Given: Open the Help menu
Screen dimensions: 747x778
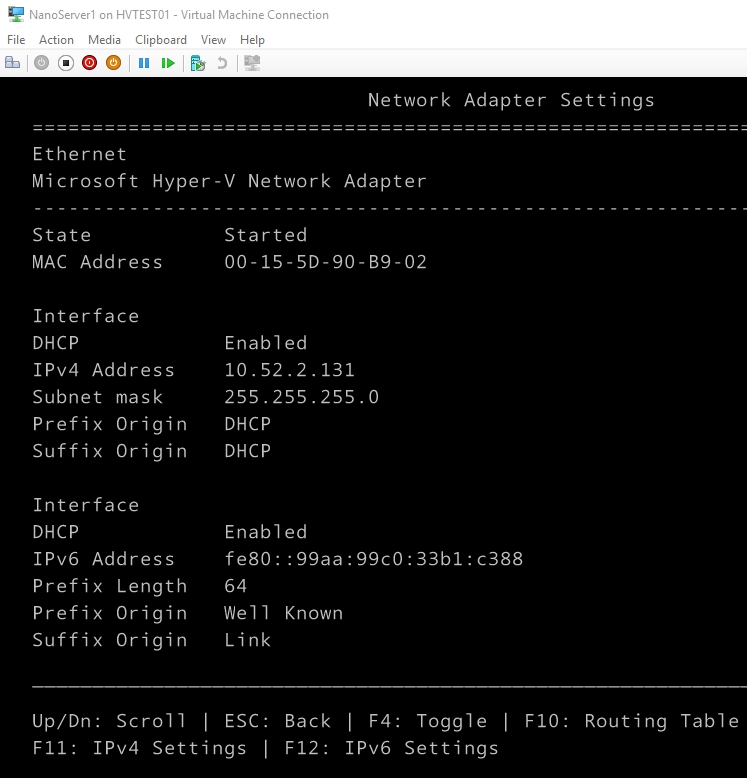Looking at the screenshot, I should [252, 40].
